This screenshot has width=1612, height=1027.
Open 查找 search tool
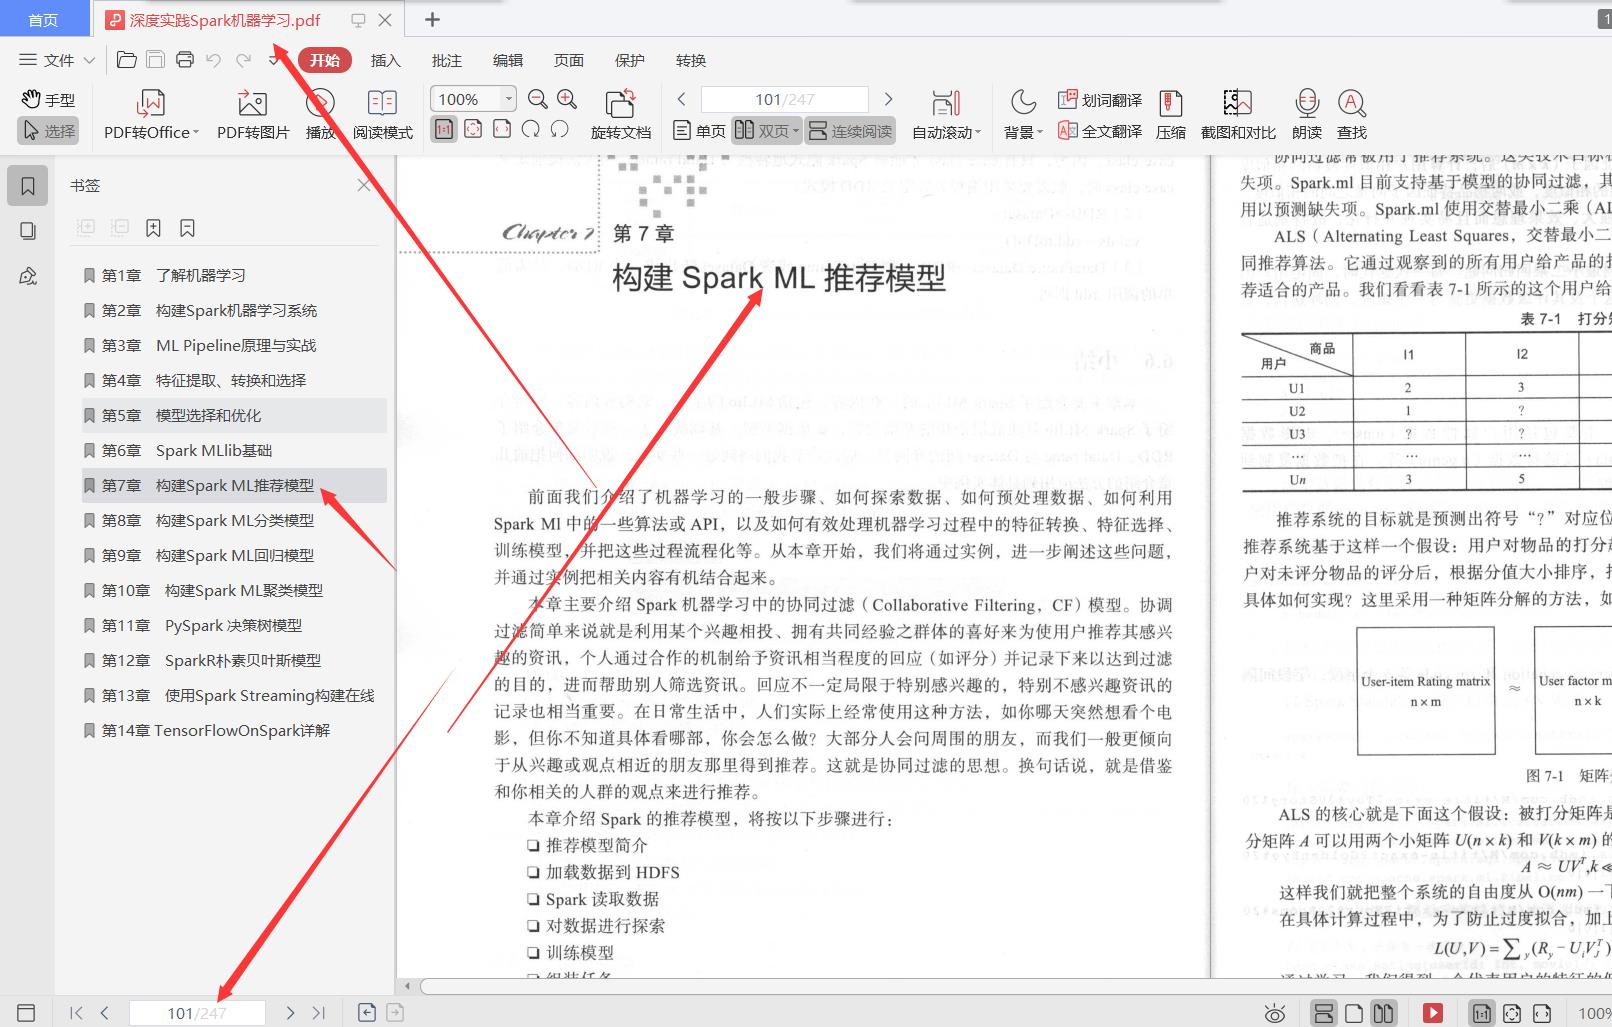[1352, 116]
